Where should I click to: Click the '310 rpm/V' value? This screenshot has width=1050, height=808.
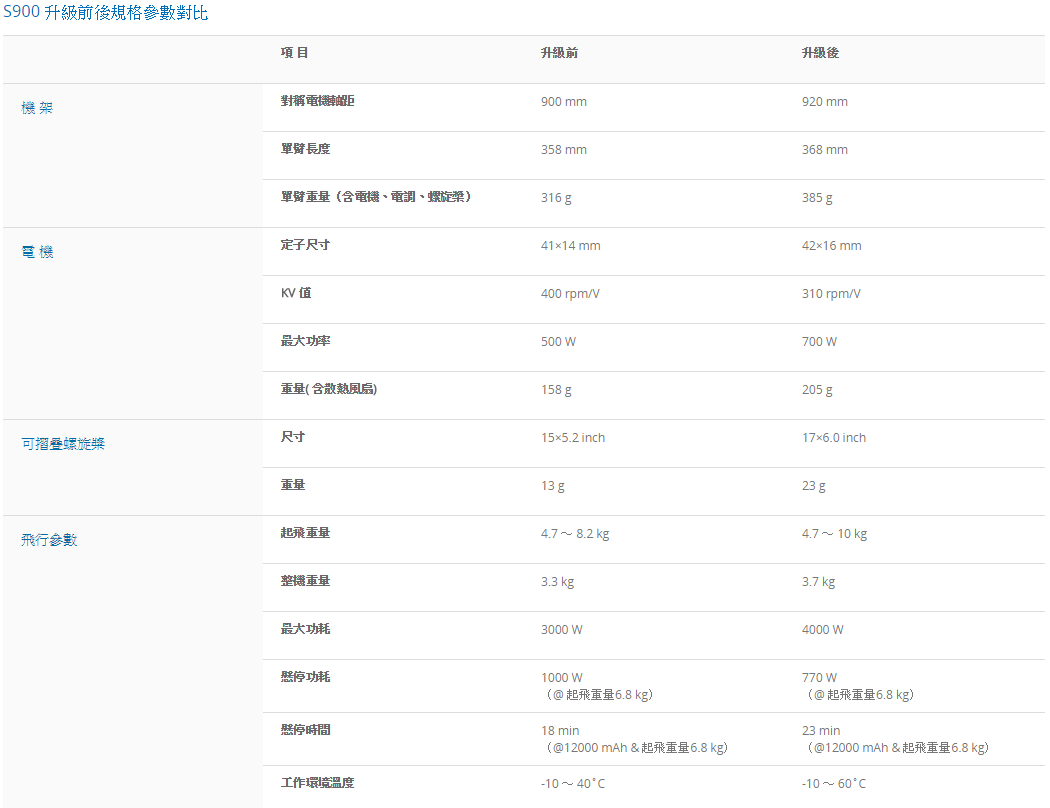[832, 294]
